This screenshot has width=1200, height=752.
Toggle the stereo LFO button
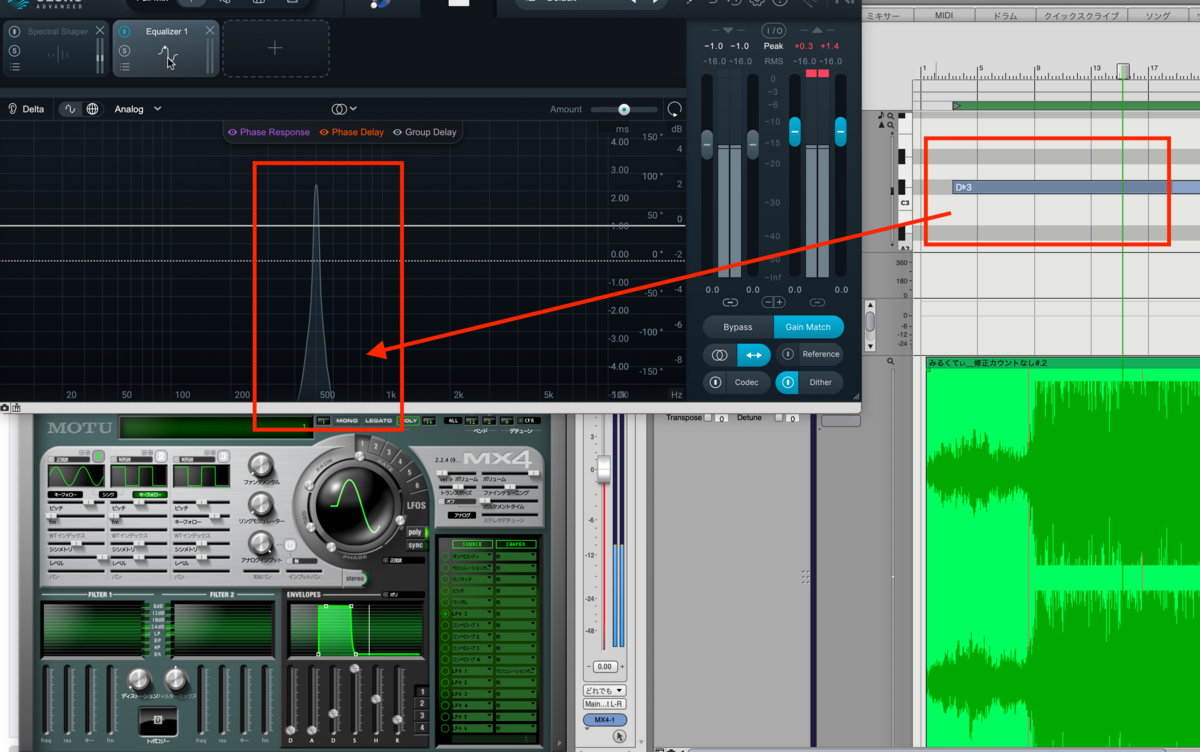point(355,578)
